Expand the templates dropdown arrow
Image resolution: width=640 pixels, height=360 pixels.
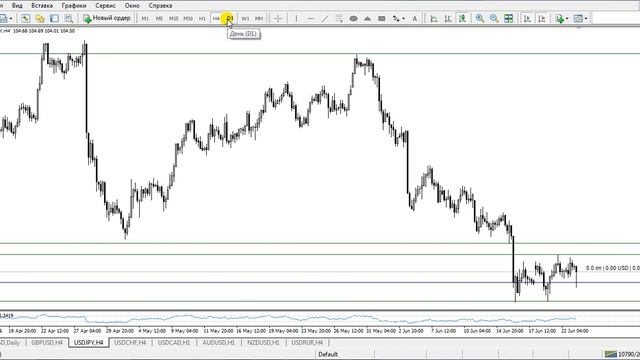pos(586,18)
